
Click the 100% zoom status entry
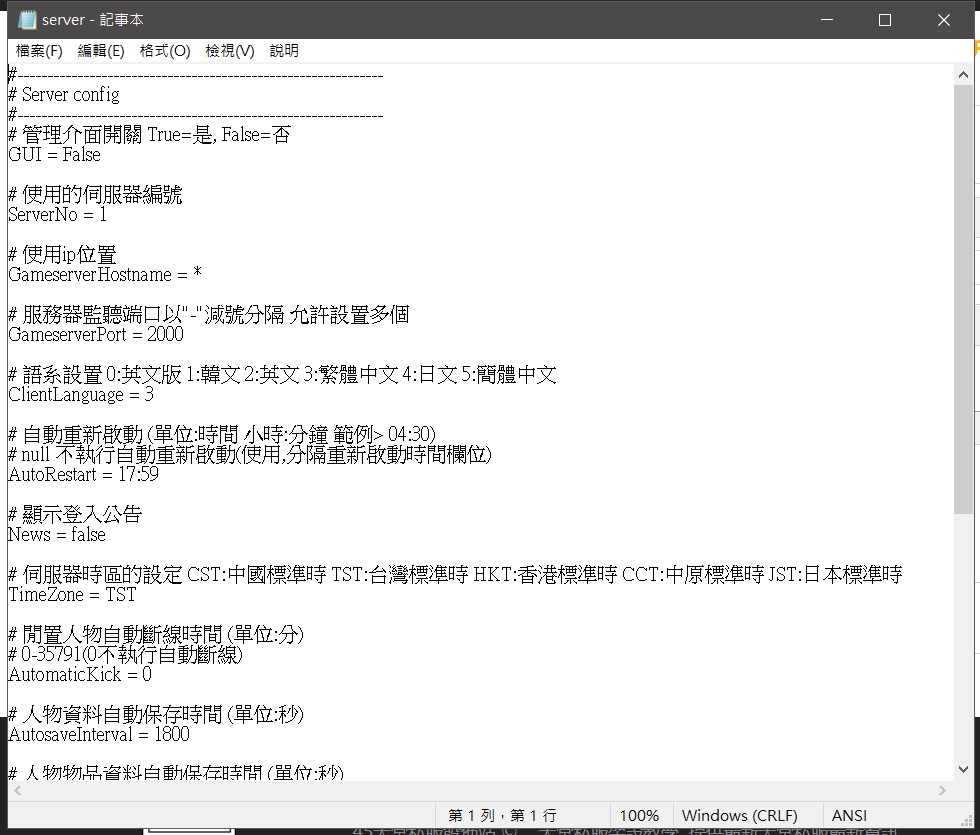(639, 816)
